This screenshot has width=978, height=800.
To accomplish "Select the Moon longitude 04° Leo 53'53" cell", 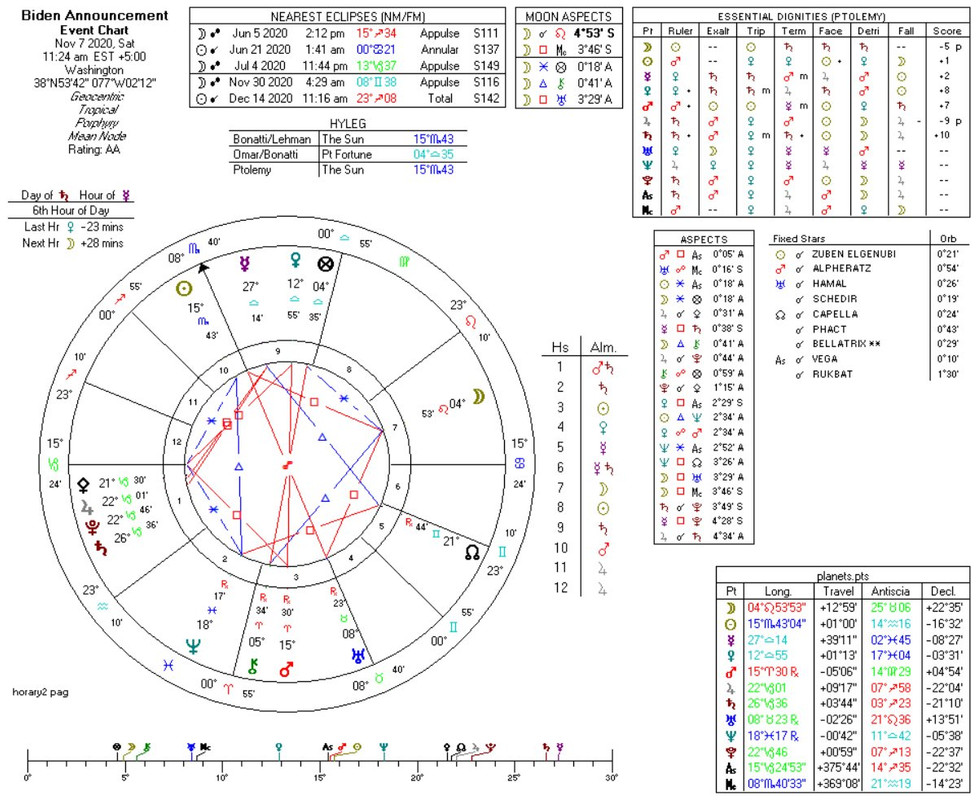I will click(x=777, y=608).
